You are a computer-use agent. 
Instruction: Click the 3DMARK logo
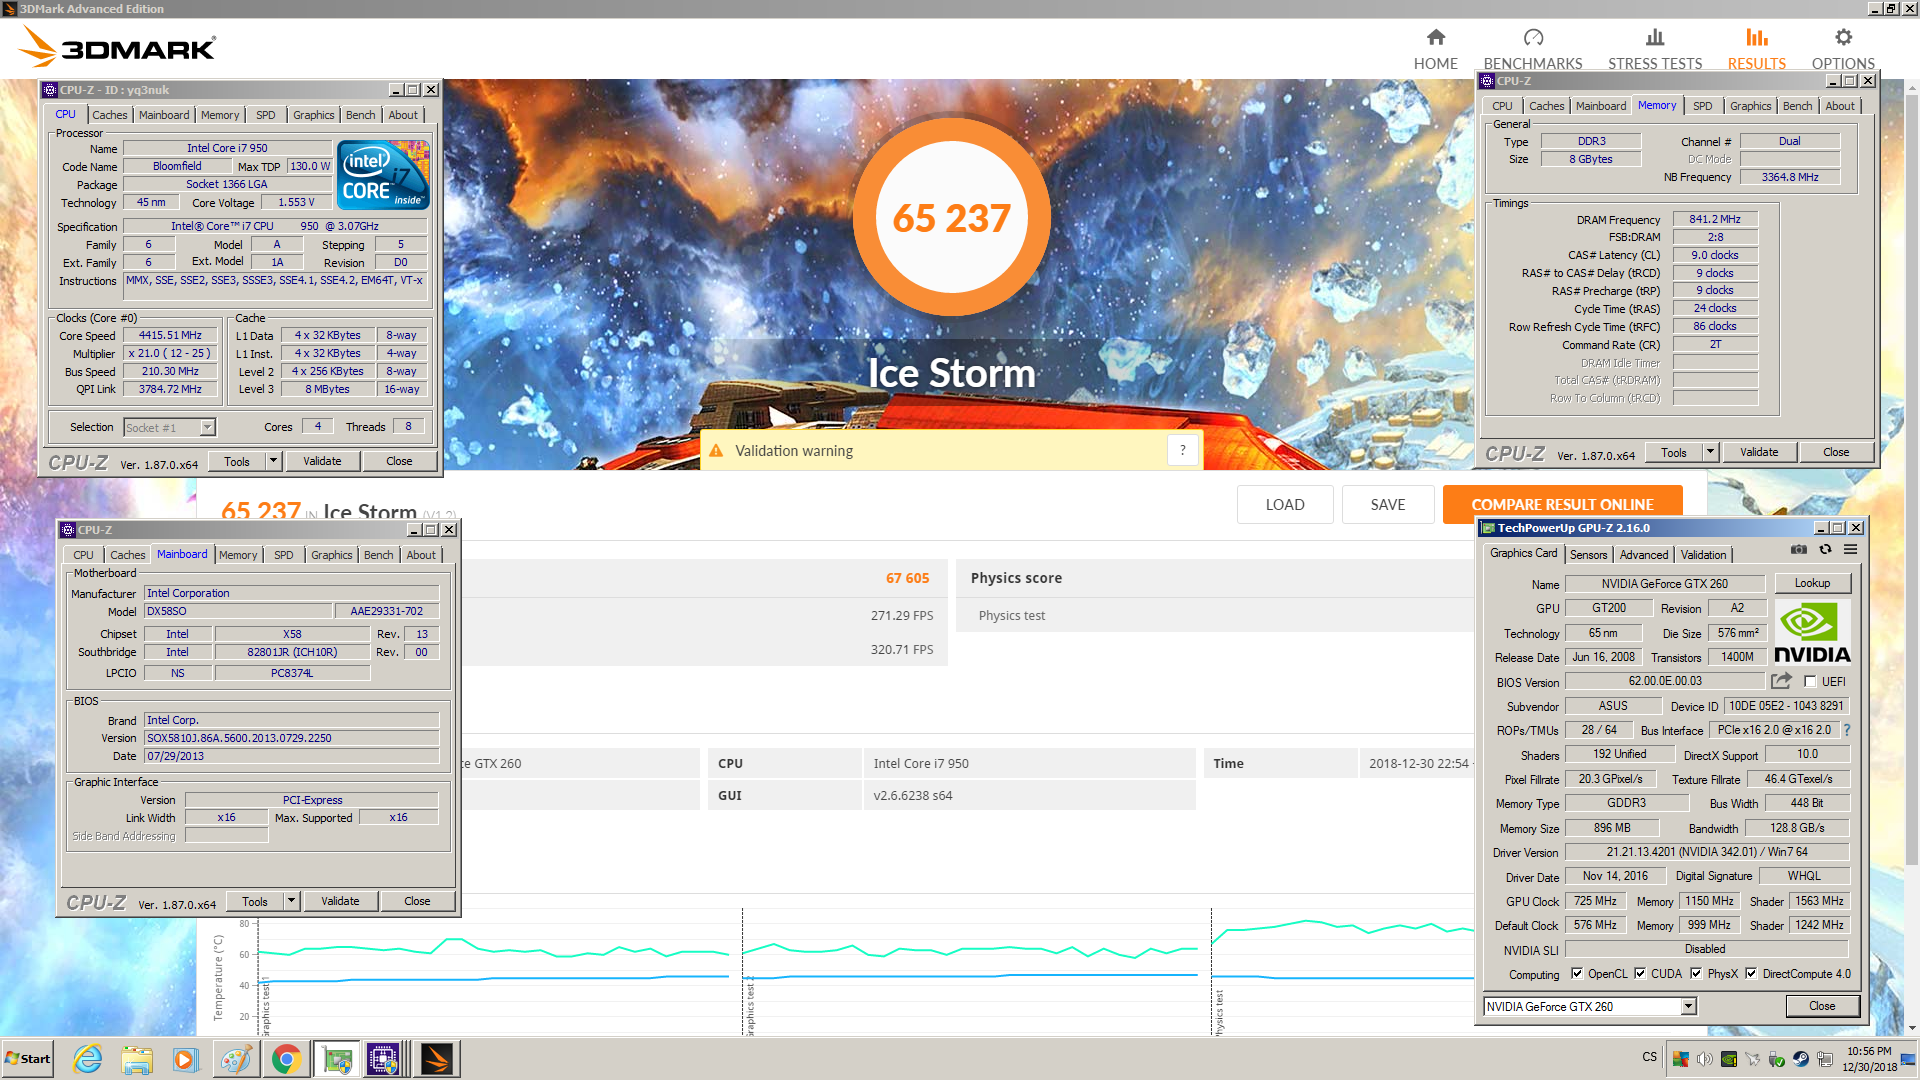[117, 47]
